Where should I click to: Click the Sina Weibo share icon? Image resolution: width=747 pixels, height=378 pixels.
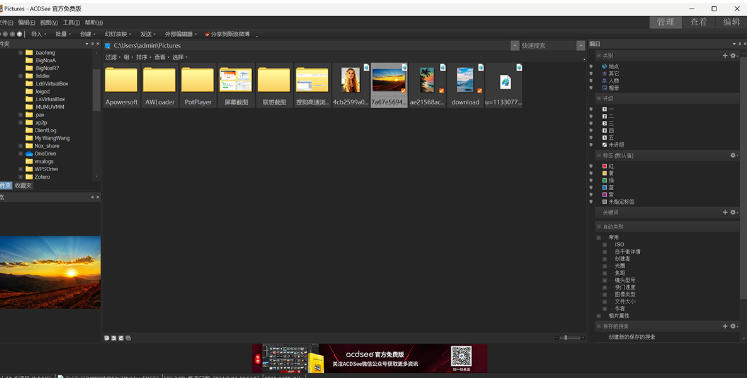click(207, 34)
